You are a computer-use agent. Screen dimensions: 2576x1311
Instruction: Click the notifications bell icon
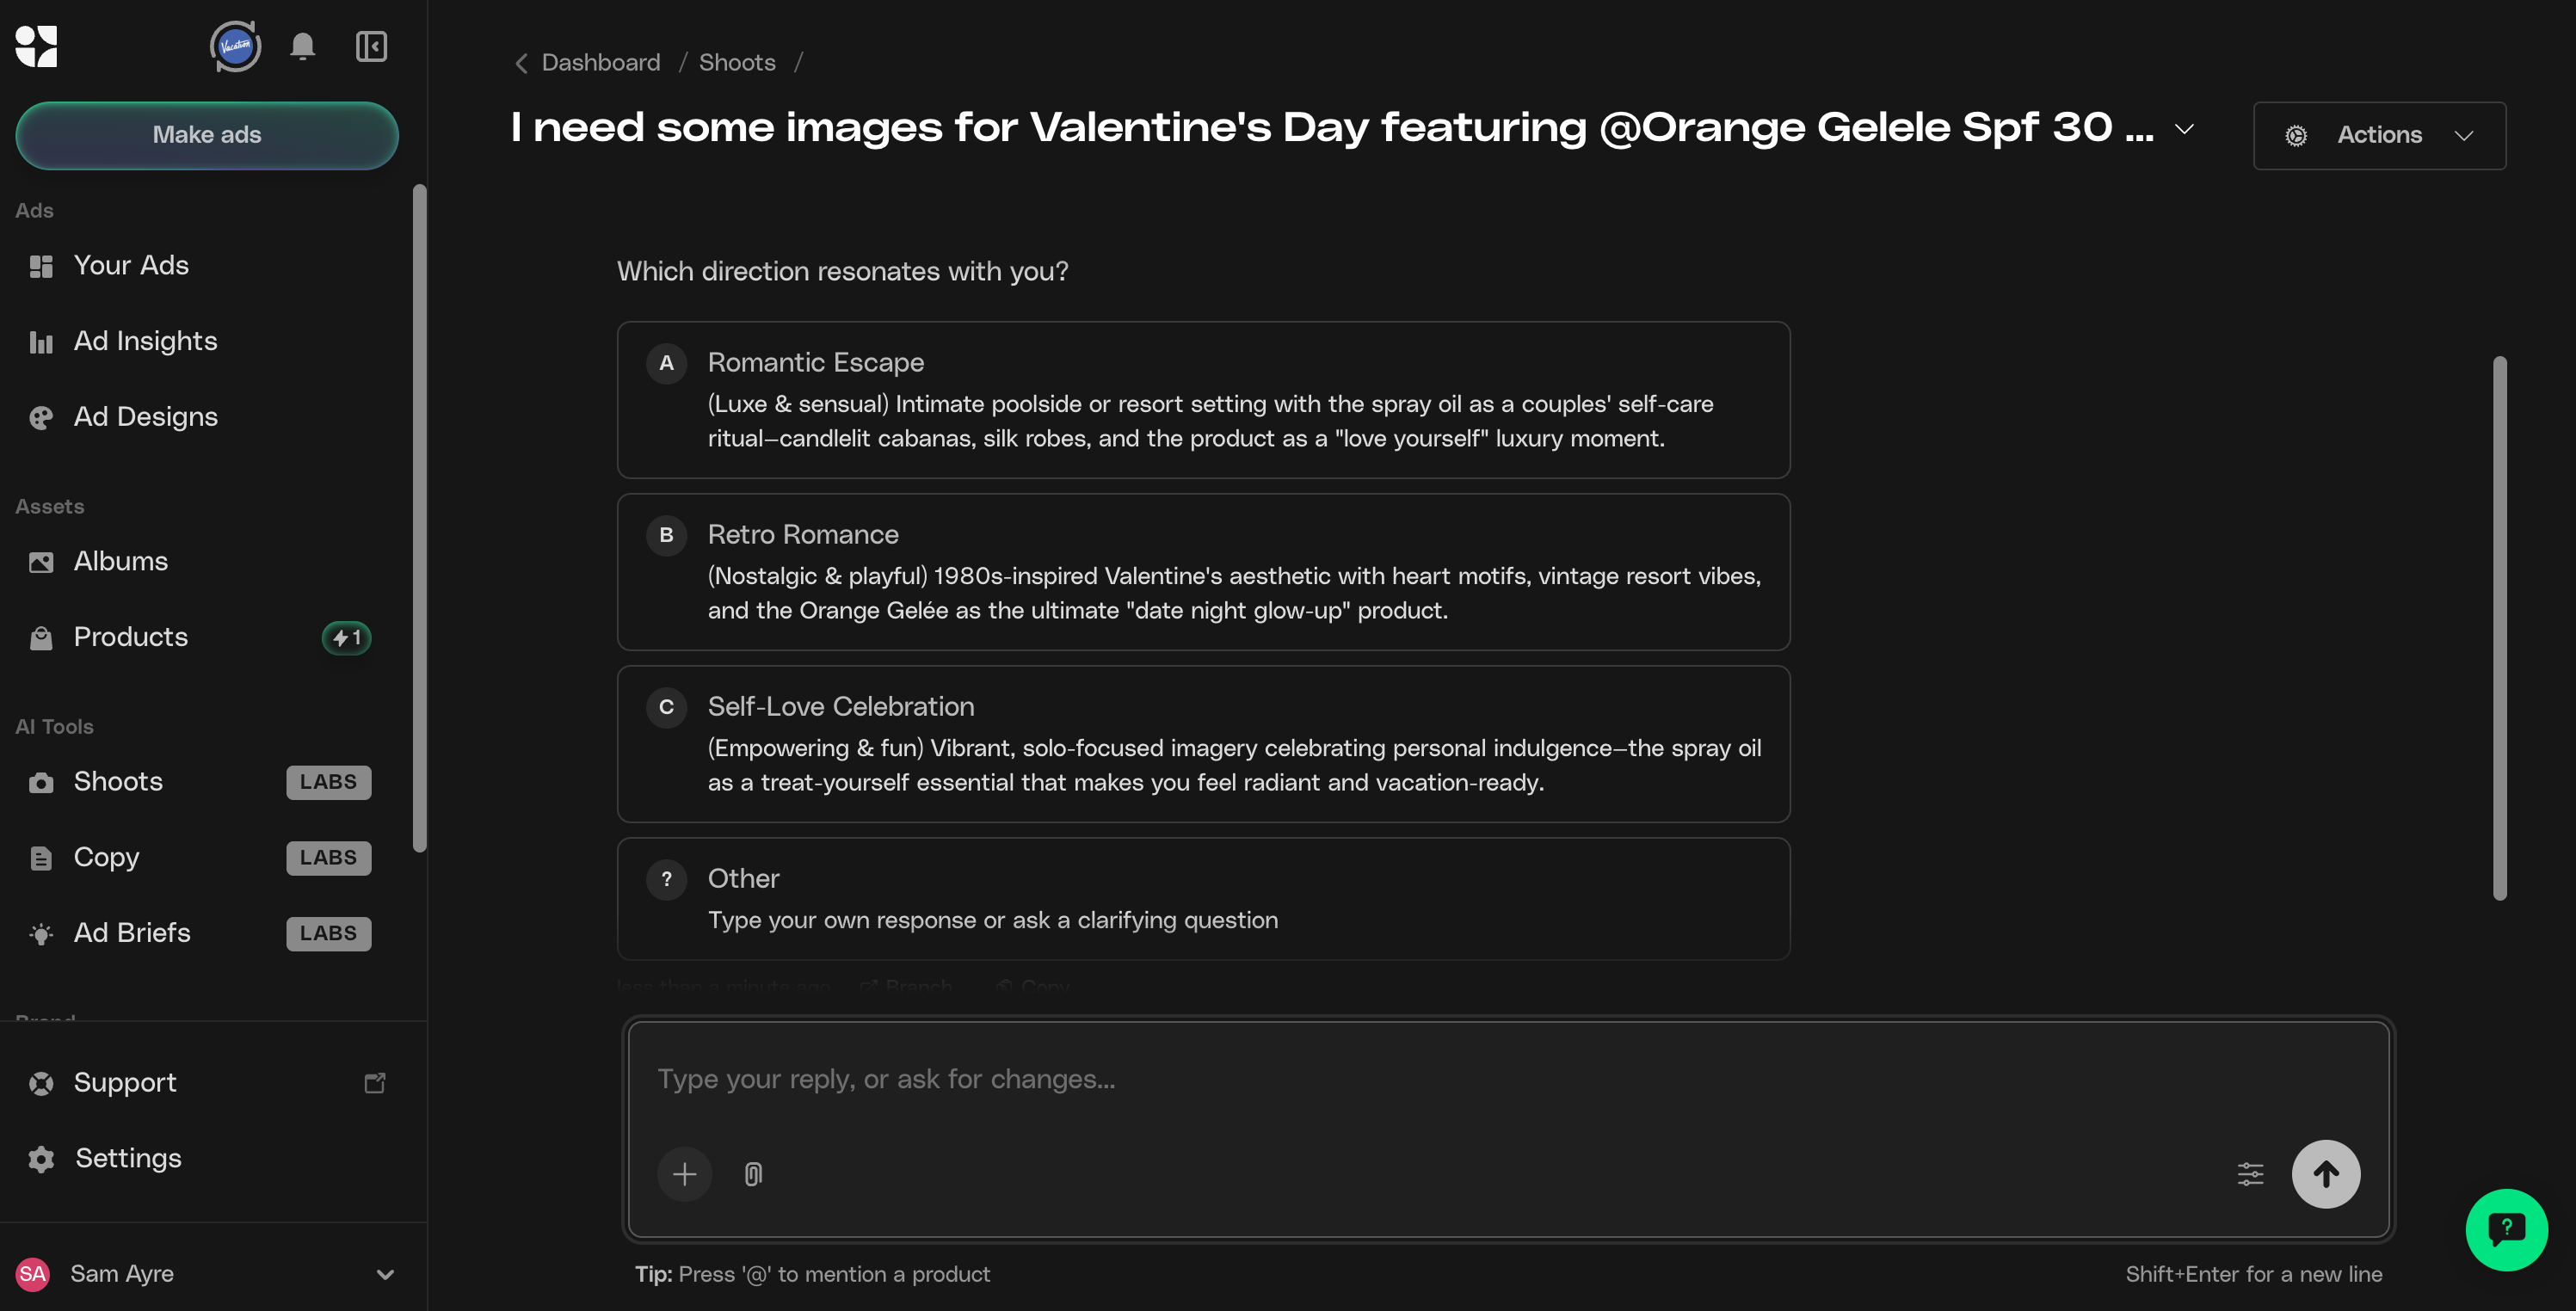click(302, 47)
